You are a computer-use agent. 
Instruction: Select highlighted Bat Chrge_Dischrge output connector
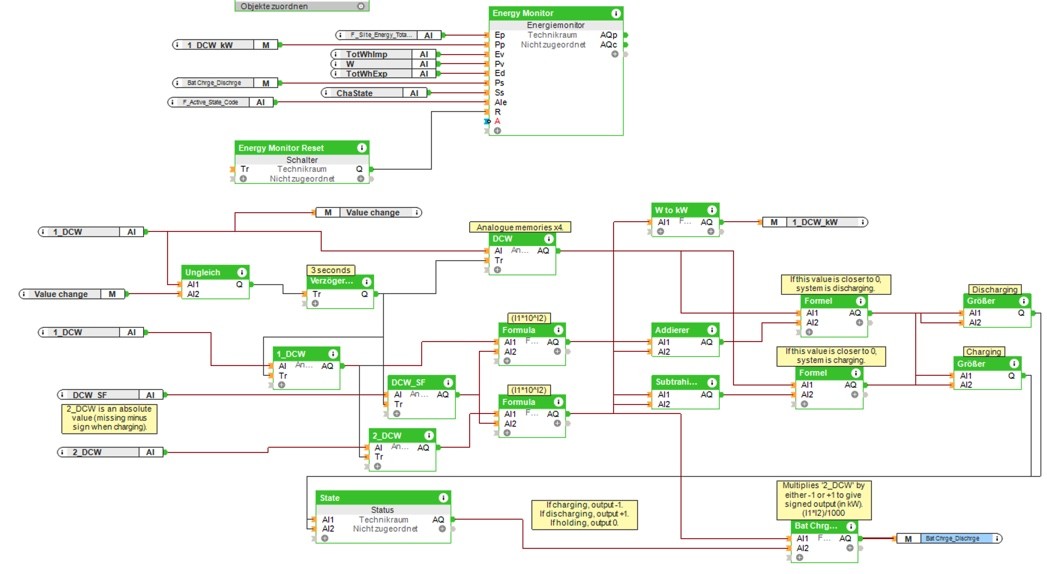pos(949,539)
